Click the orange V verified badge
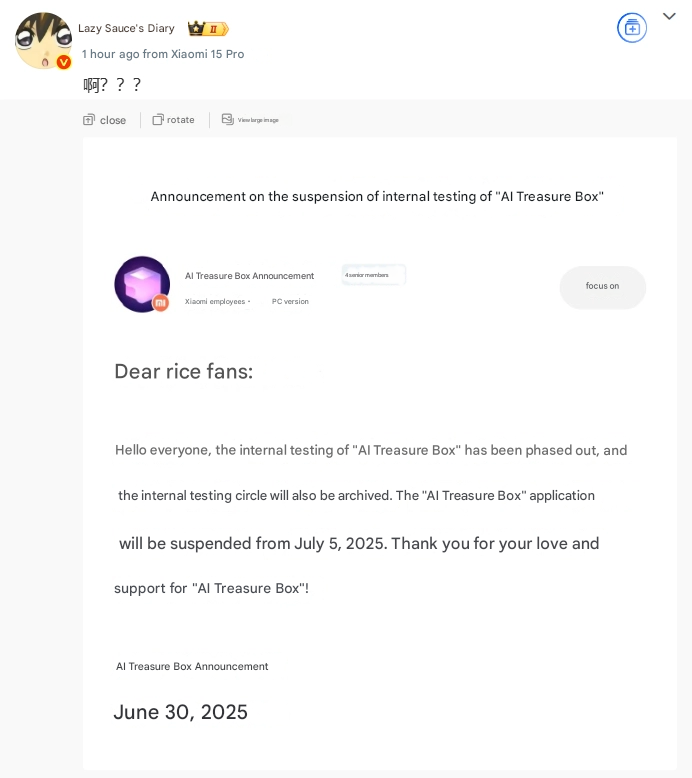The image size is (692, 778). [64, 62]
